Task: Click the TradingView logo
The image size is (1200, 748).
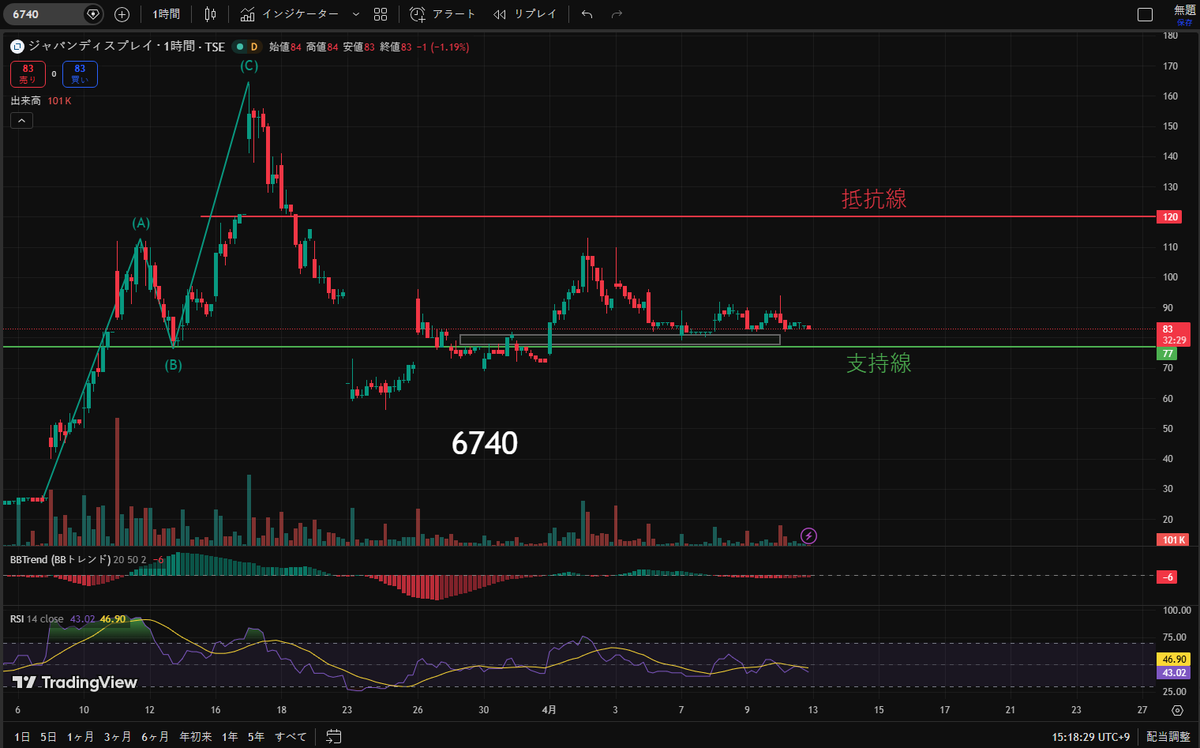Action: point(75,682)
